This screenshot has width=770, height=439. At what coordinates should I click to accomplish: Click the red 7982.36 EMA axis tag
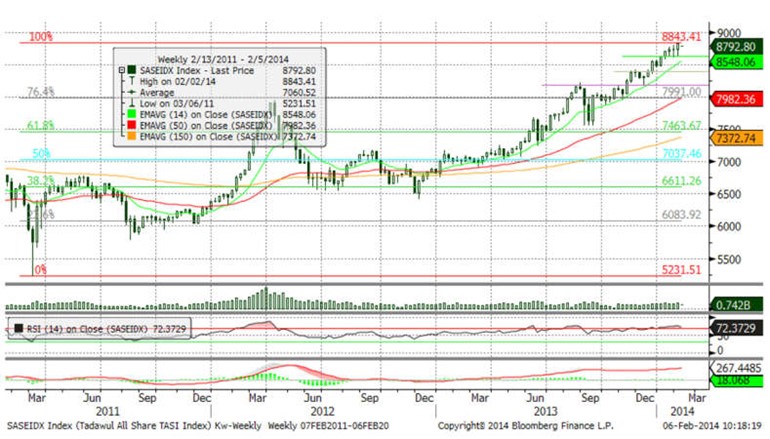(736, 99)
